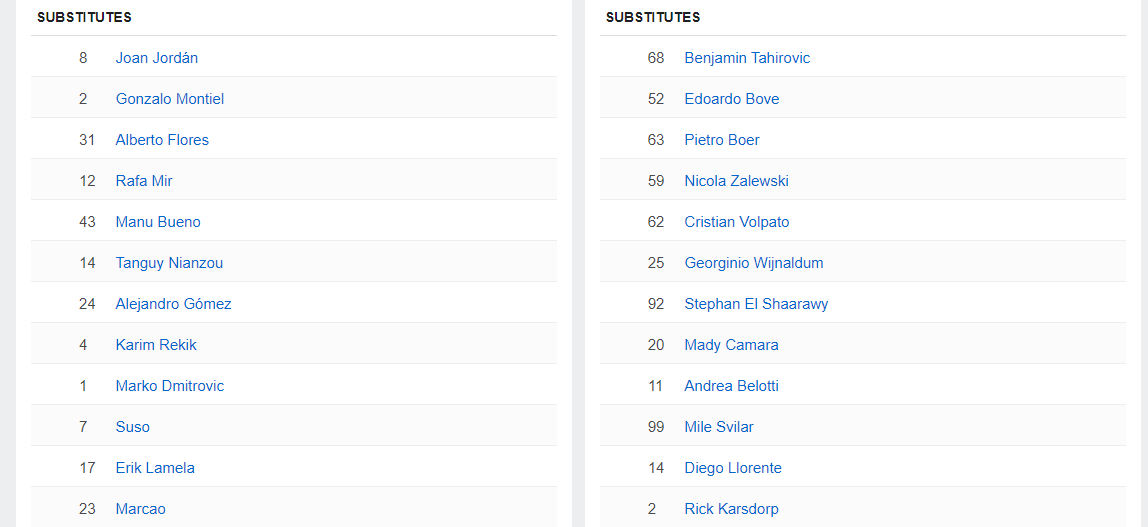Screen dimensions: 1148x527
Task: Open Rafa Mir's profile link
Action: (x=144, y=181)
